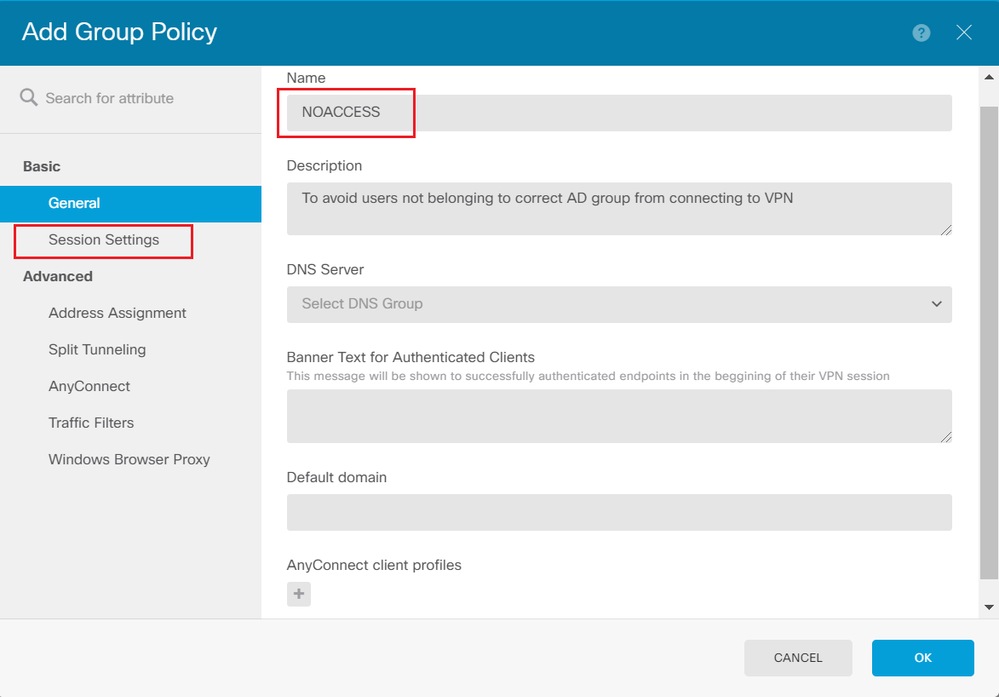Open Session Settings section
The image size is (999, 697).
pyautogui.click(x=104, y=240)
